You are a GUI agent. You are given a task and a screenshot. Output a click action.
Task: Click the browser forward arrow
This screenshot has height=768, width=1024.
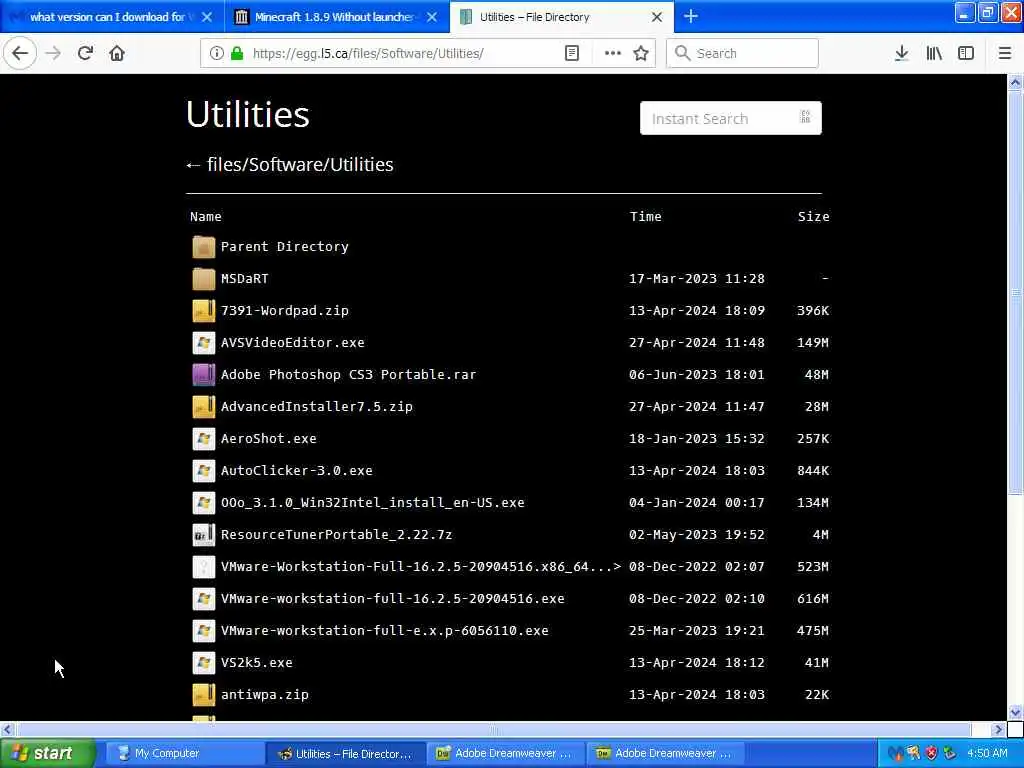point(54,53)
